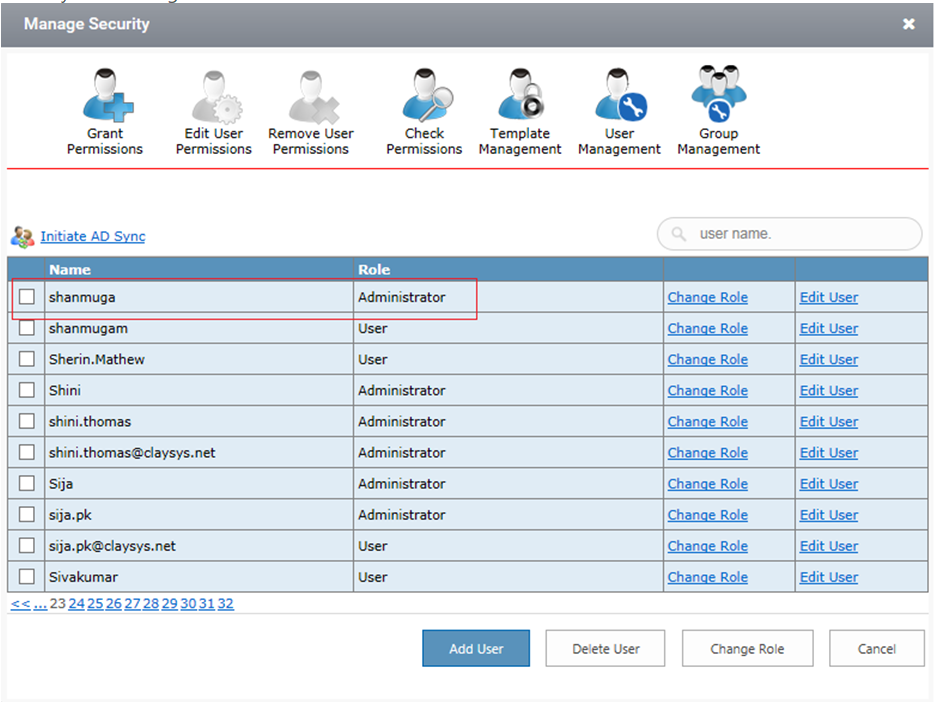Click the AD Sync users icon

pyautogui.click(x=23, y=237)
